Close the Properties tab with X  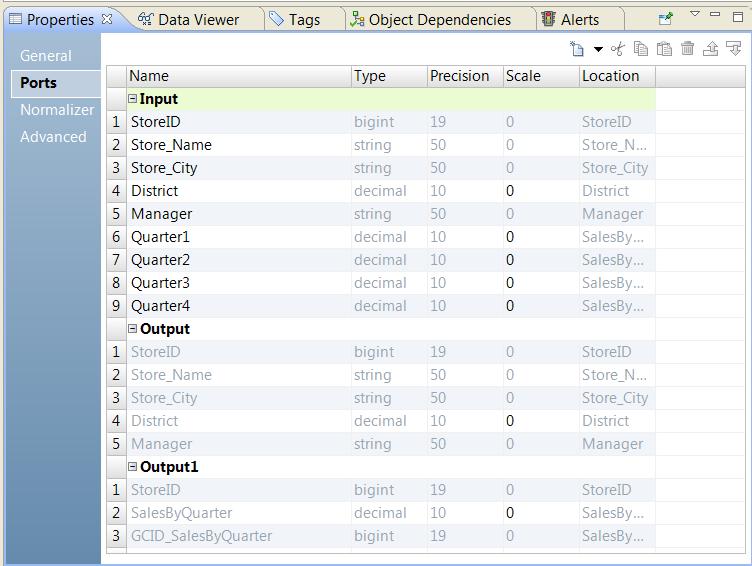coord(107,19)
